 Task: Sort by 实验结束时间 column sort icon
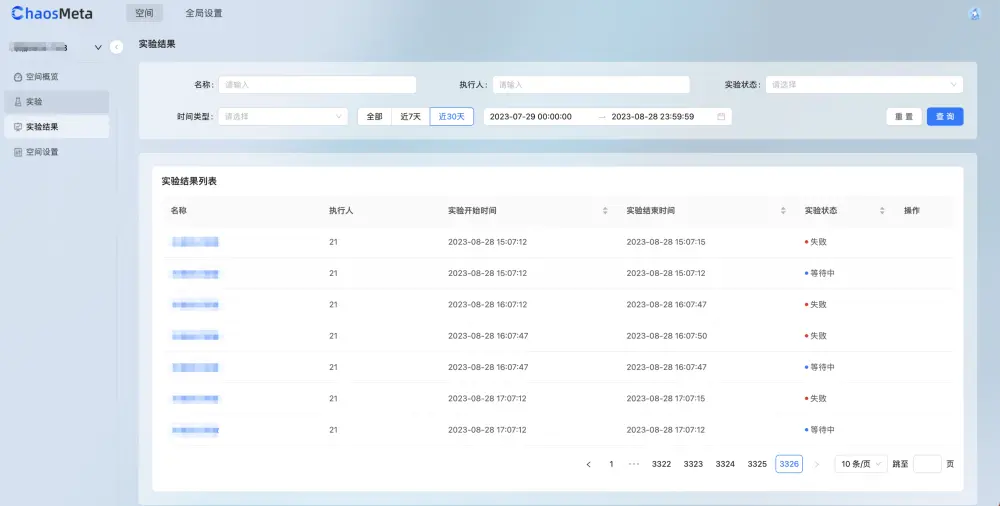pyautogui.click(x=783, y=211)
